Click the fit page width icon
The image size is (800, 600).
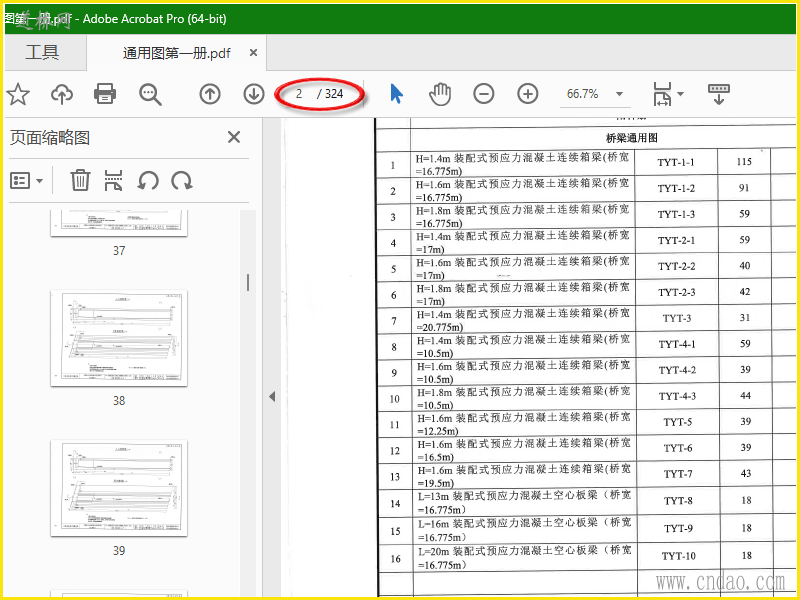(x=662, y=94)
